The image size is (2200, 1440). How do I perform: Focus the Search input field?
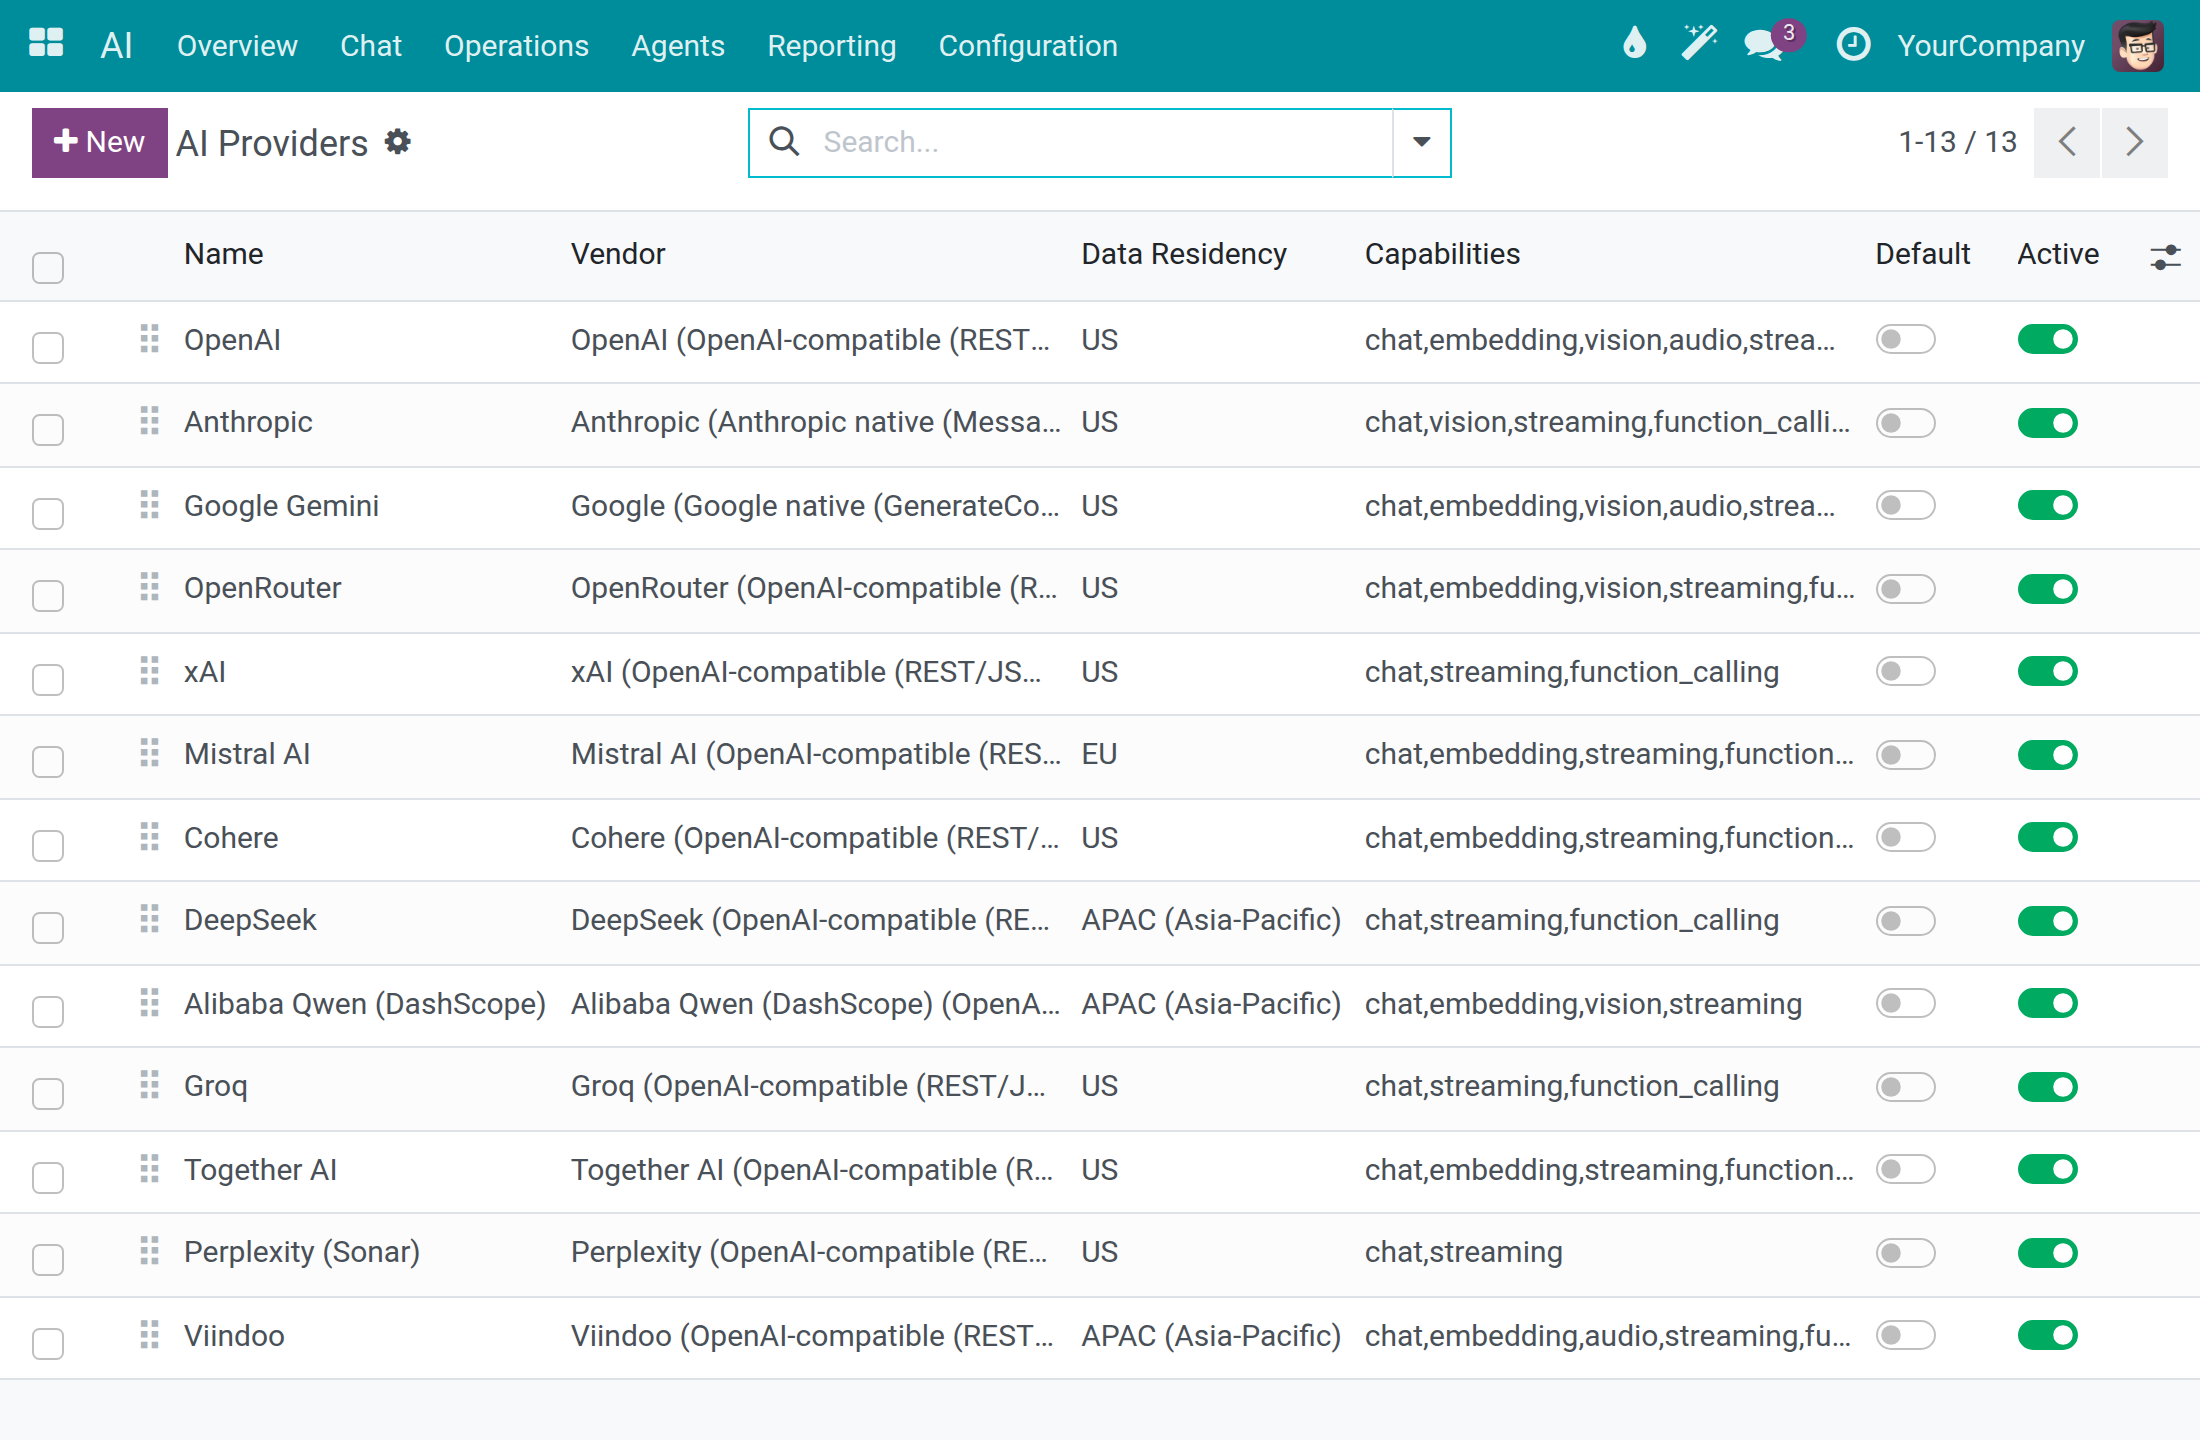point(1100,142)
